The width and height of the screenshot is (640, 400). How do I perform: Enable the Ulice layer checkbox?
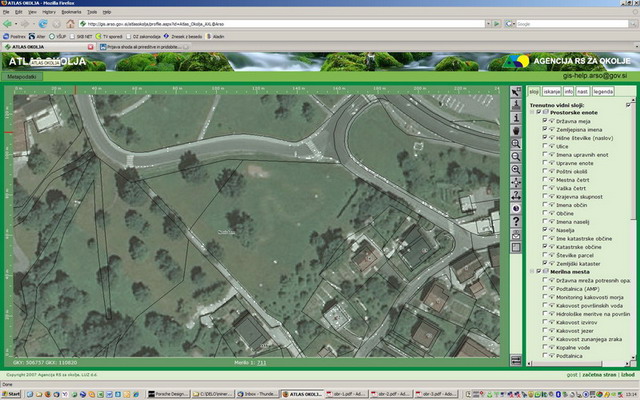(x=544, y=146)
